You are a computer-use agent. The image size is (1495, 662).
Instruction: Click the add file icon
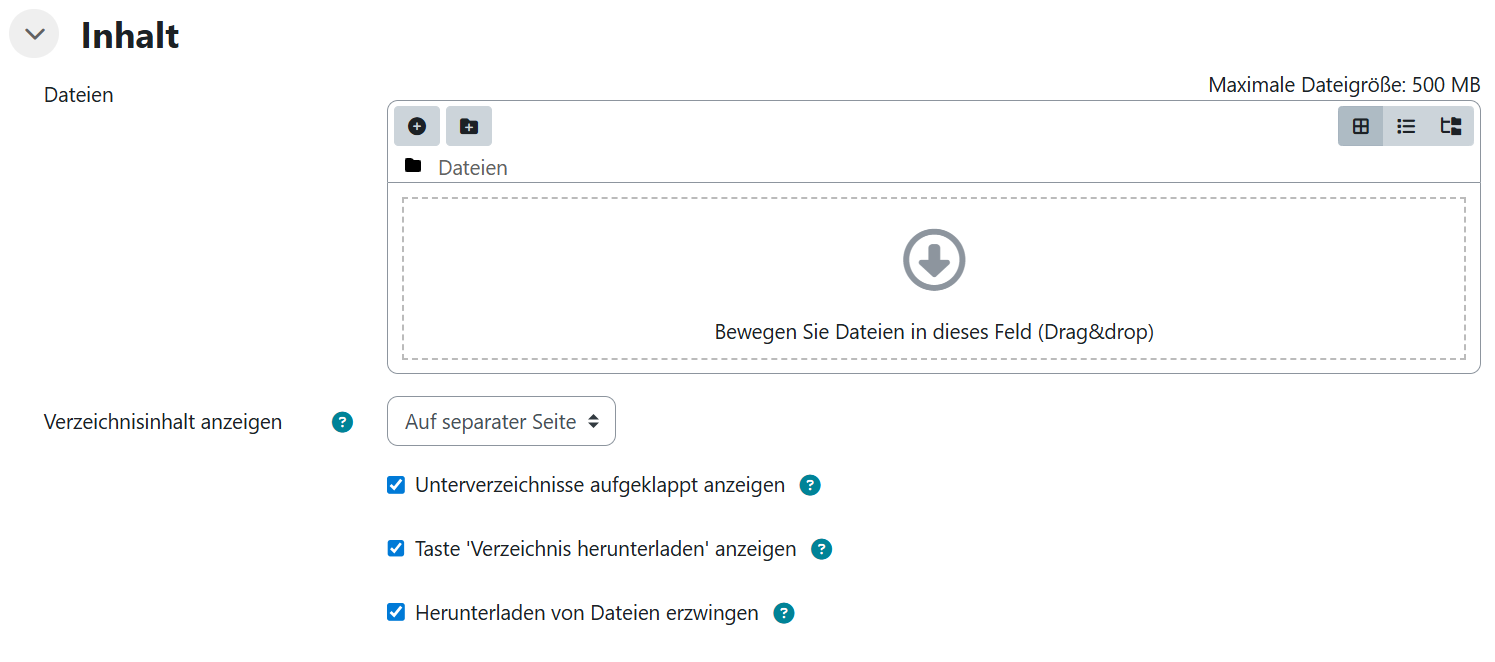[x=417, y=126]
